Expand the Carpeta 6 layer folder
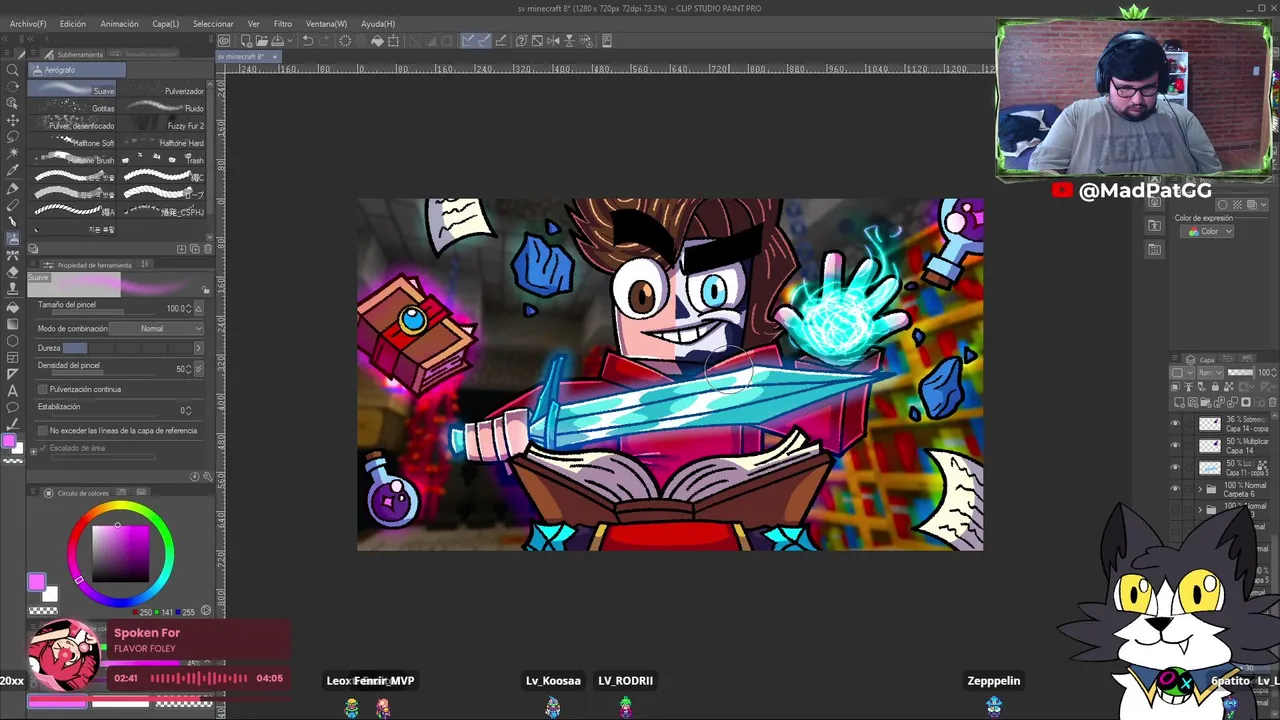 (1200, 489)
